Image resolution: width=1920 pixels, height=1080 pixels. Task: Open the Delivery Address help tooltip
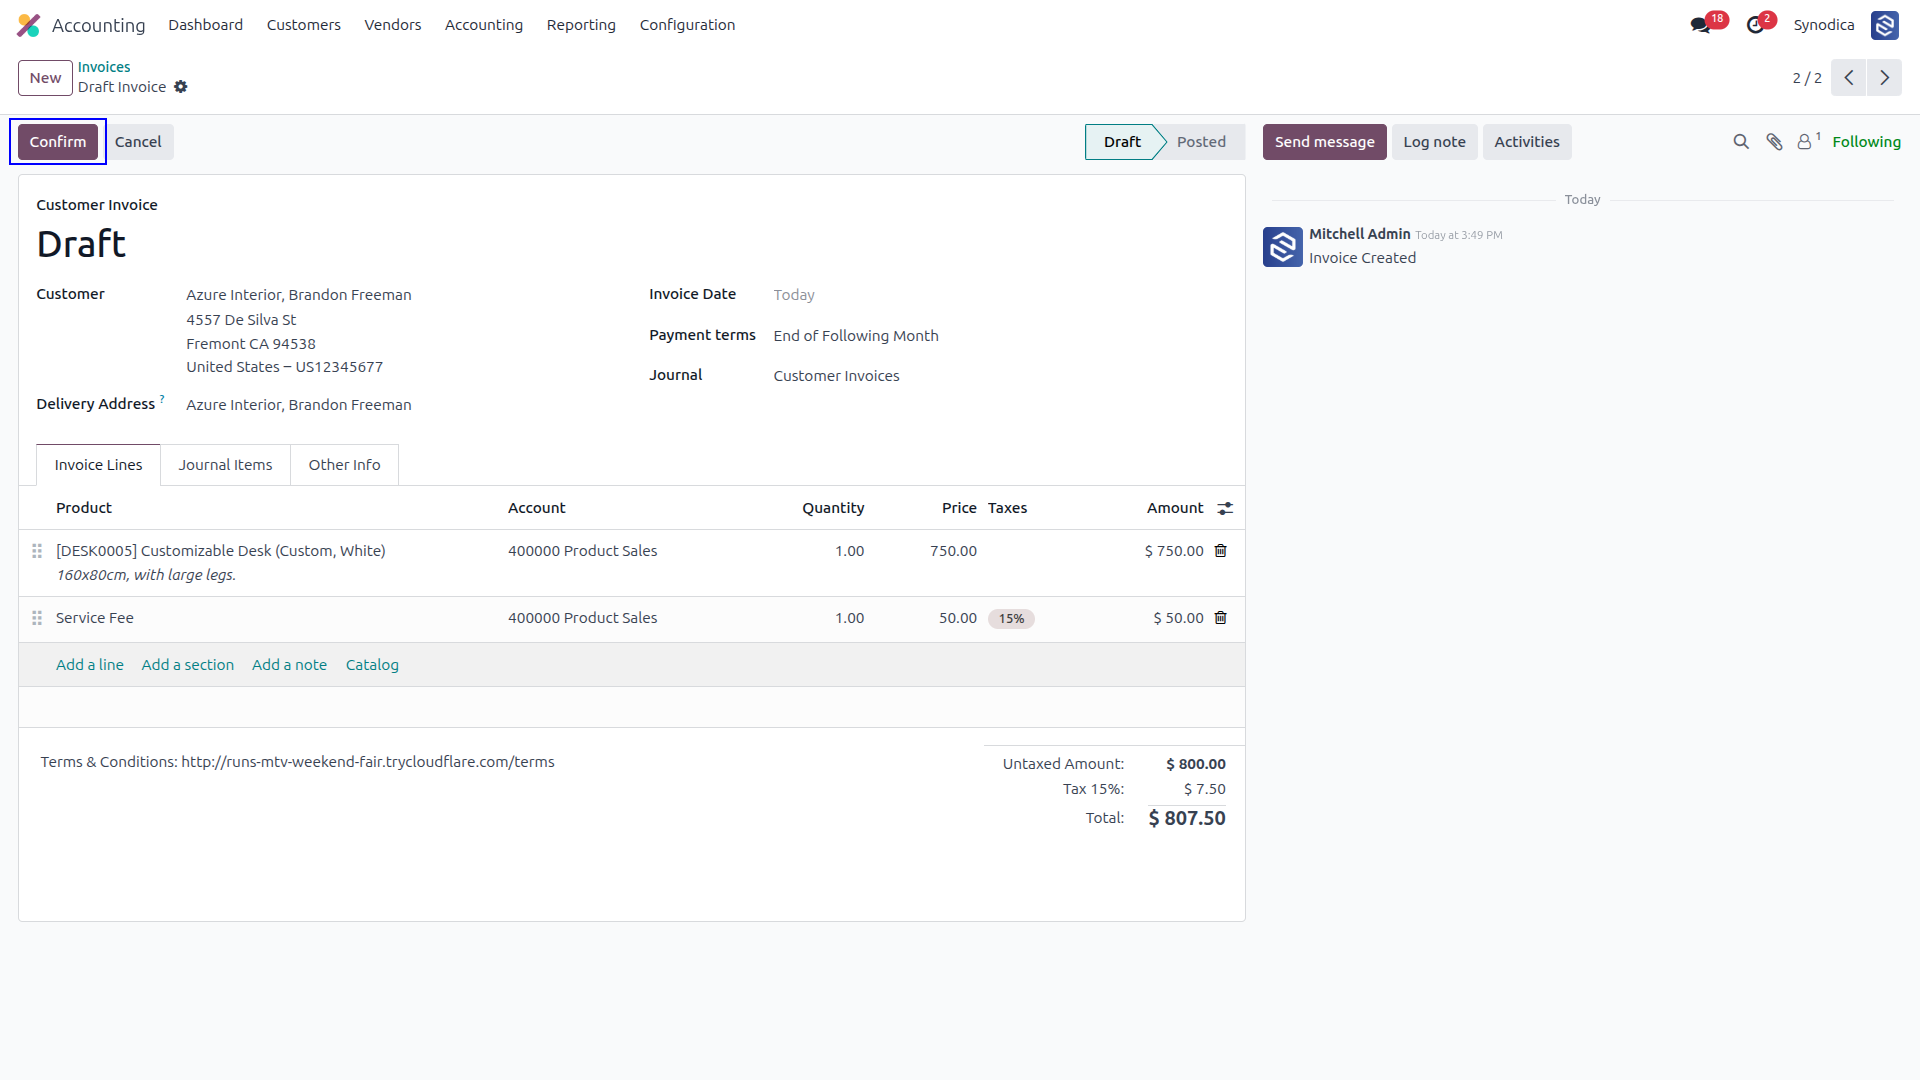click(162, 399)
